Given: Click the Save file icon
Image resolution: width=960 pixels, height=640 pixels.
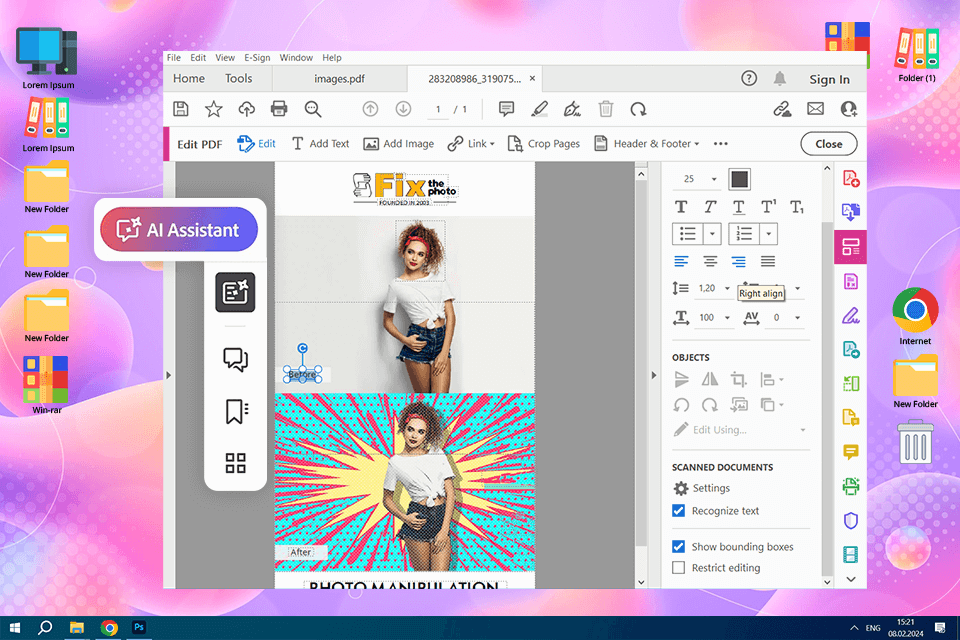Looking at the screenshot, I should [x=181, y=109].
